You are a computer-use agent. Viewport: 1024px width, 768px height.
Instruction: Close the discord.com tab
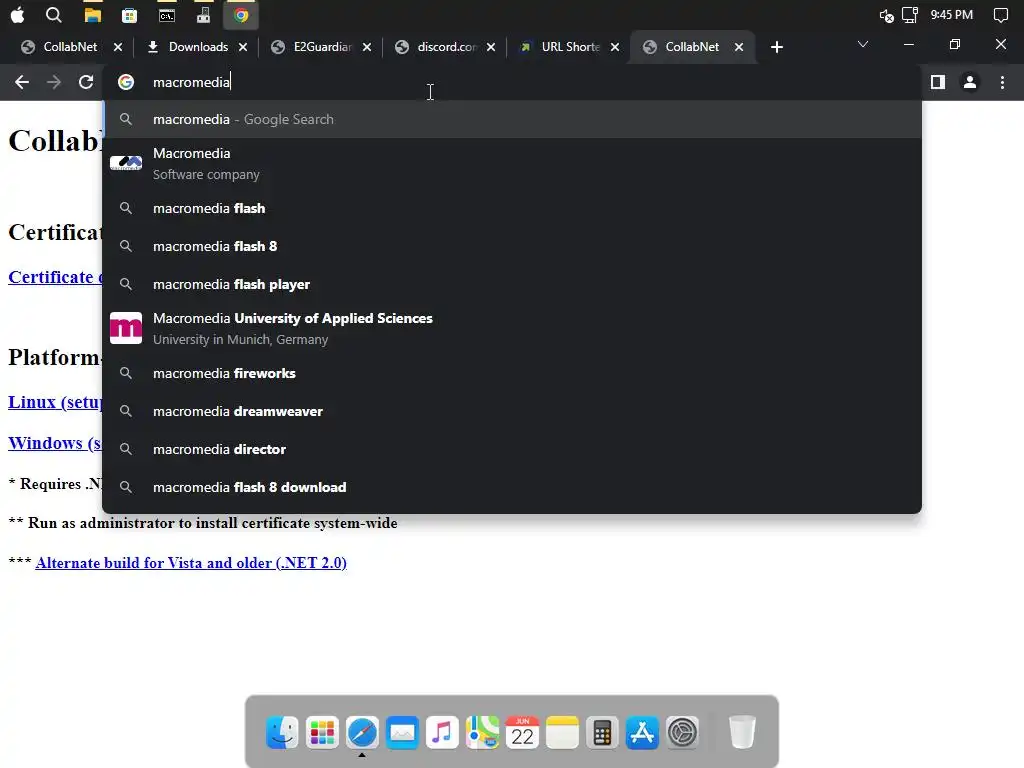[491, 47]
